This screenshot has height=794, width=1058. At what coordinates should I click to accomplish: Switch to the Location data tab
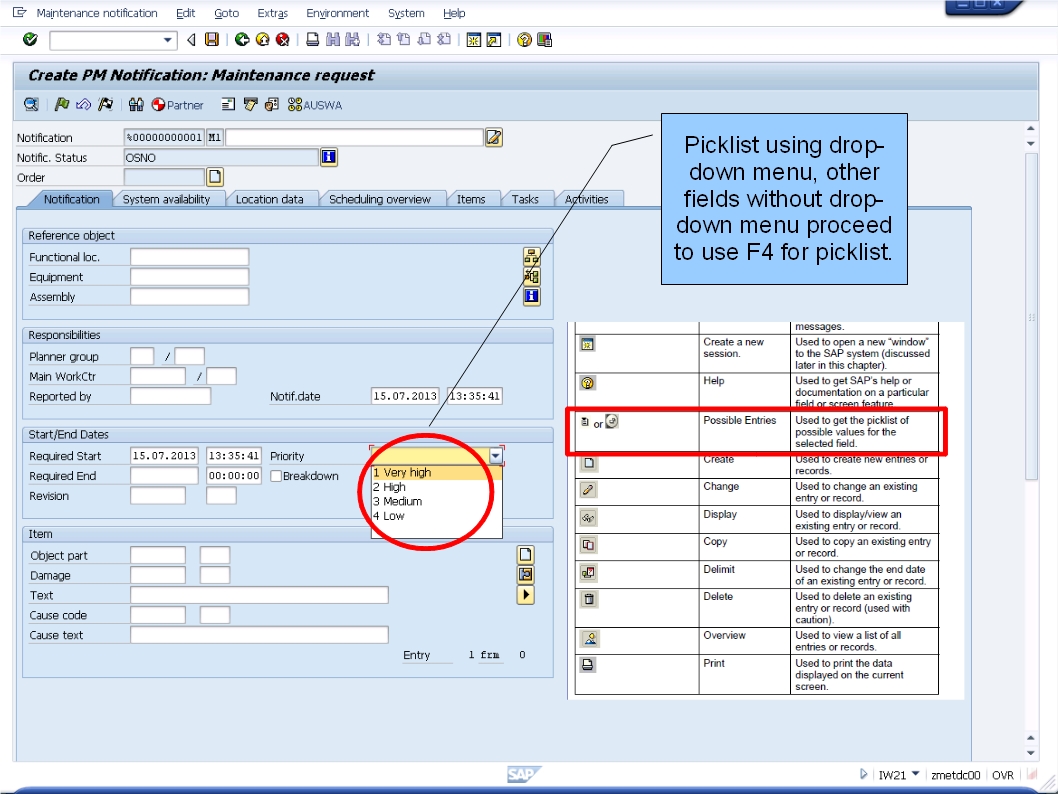point(272,198)
